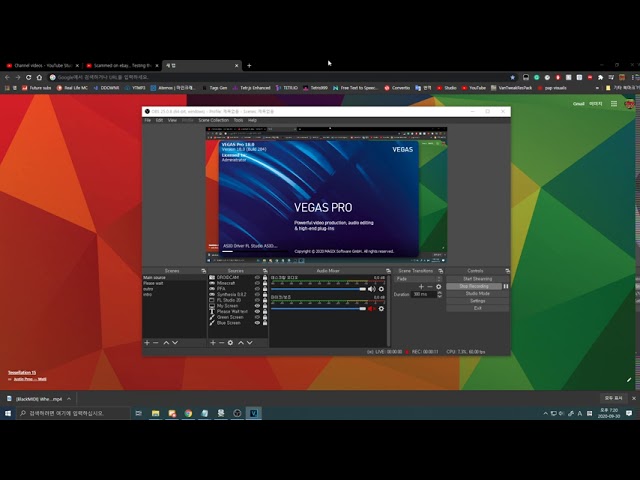Pop out the Scene Transitions dock panel
The height and width of the screenshot is (480, 640).
pos(440,271)
